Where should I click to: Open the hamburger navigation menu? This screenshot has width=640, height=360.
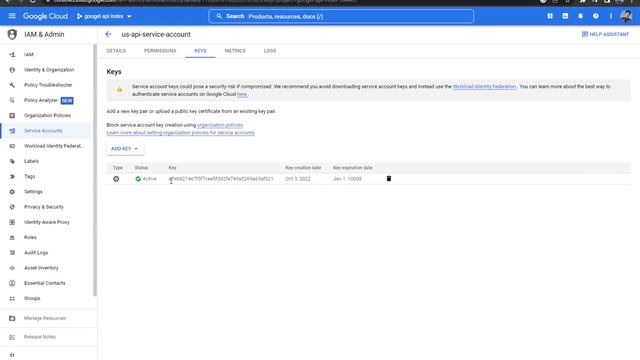point(12,16)
